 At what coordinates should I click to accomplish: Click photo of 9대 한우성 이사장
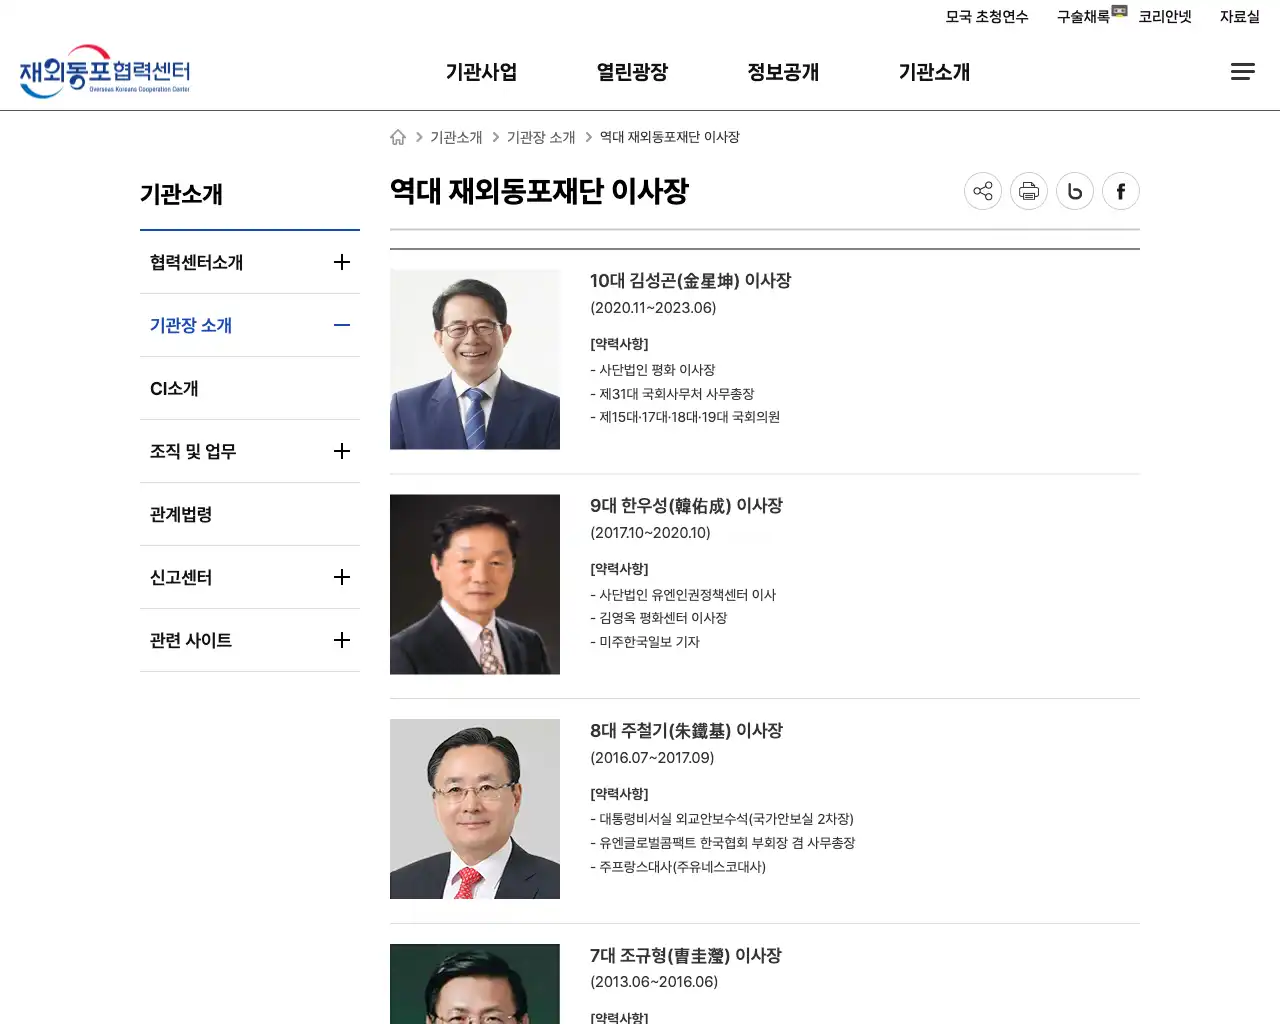pos(475,584)
